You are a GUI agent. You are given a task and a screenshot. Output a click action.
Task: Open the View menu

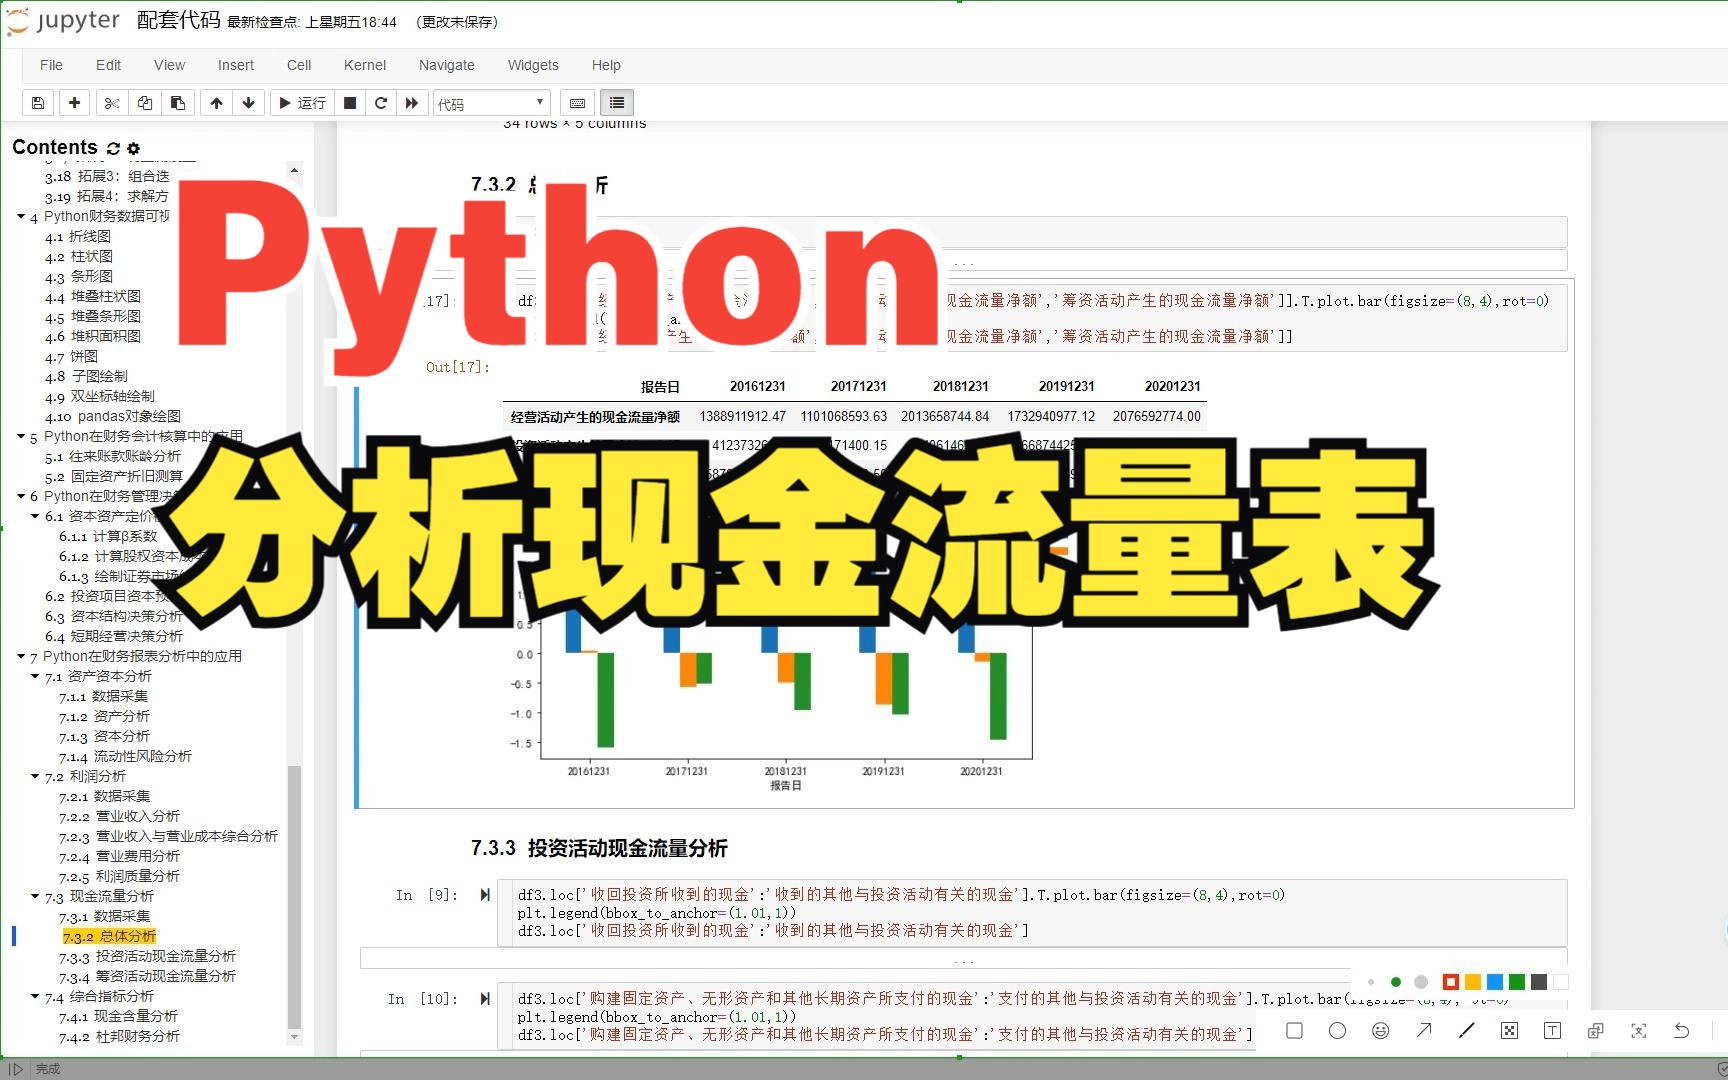[x=169, y=65]
